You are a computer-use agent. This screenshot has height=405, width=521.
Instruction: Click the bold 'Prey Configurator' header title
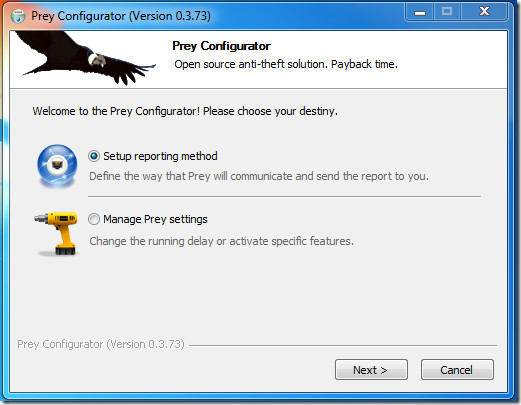[x=221, y=46]
